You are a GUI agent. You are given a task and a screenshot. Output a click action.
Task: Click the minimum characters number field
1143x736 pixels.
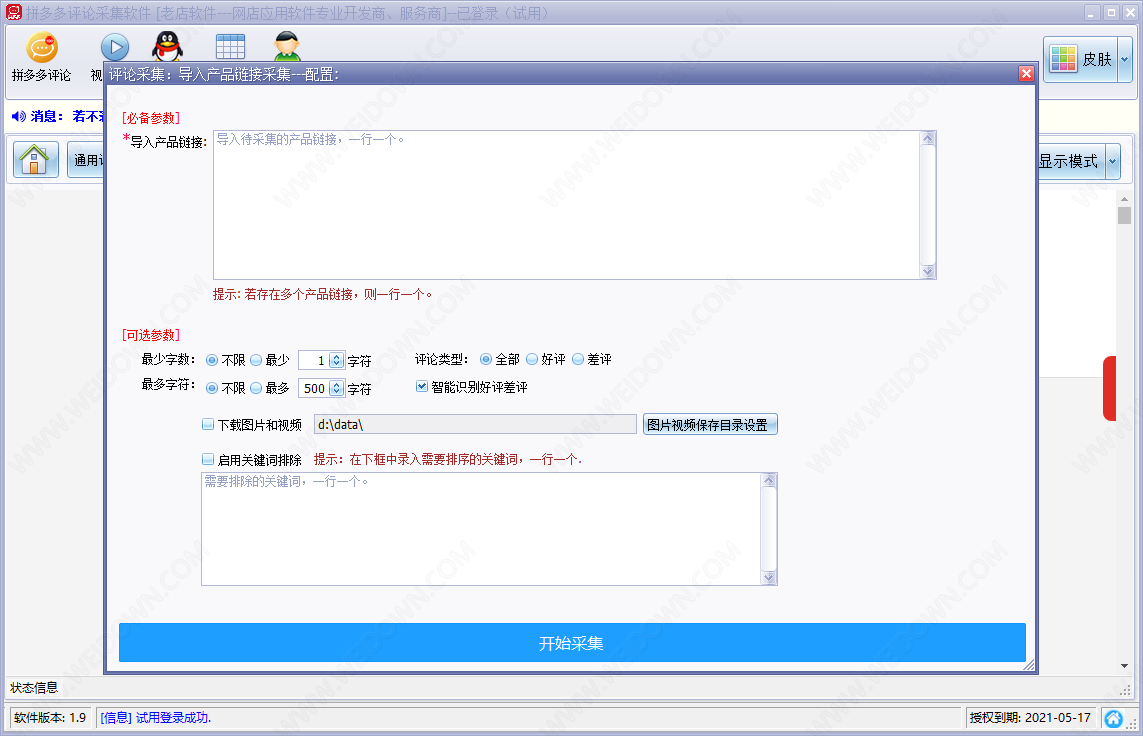(314, 360)
